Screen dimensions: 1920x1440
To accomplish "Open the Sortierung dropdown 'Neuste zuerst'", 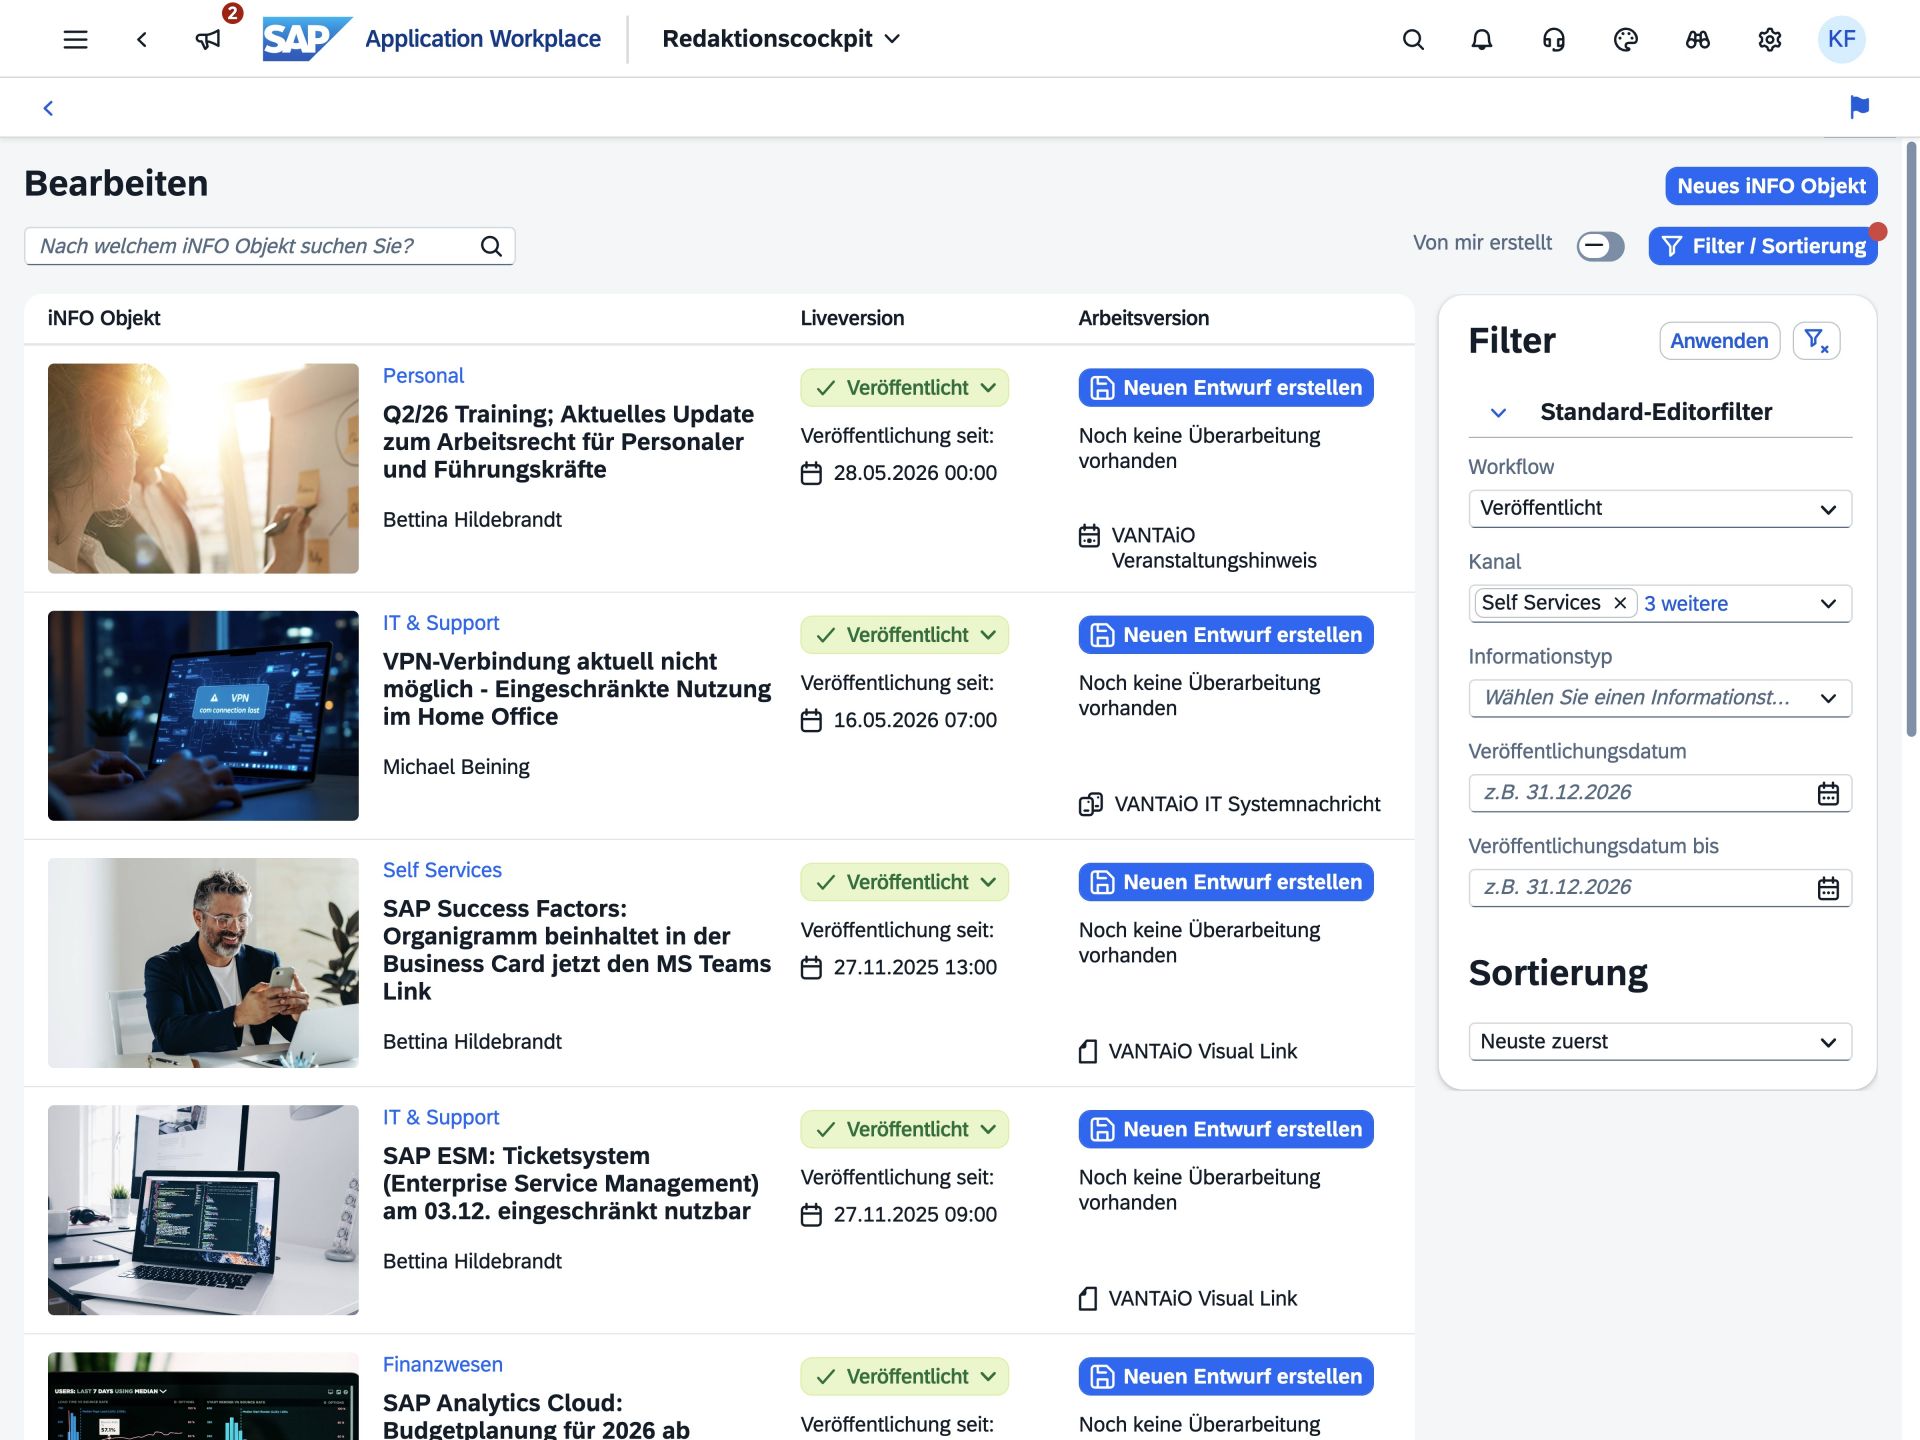I will (x=1660, y=1041).
